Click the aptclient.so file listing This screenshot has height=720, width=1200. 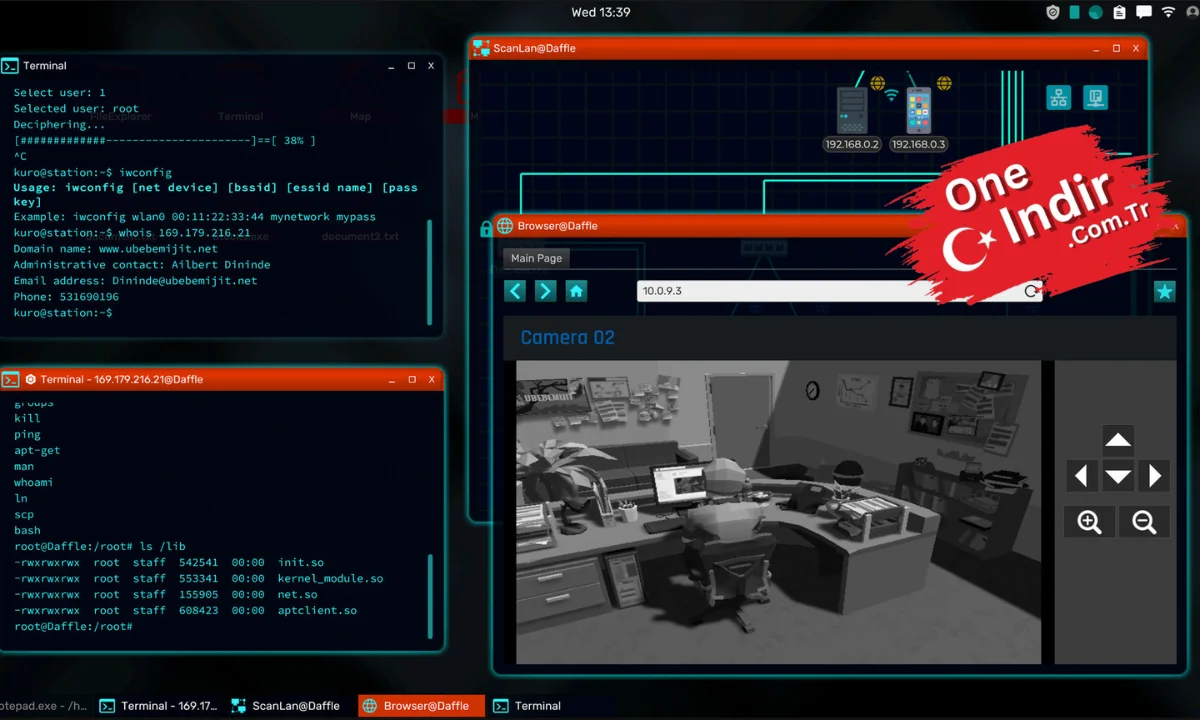pos(185,610)
